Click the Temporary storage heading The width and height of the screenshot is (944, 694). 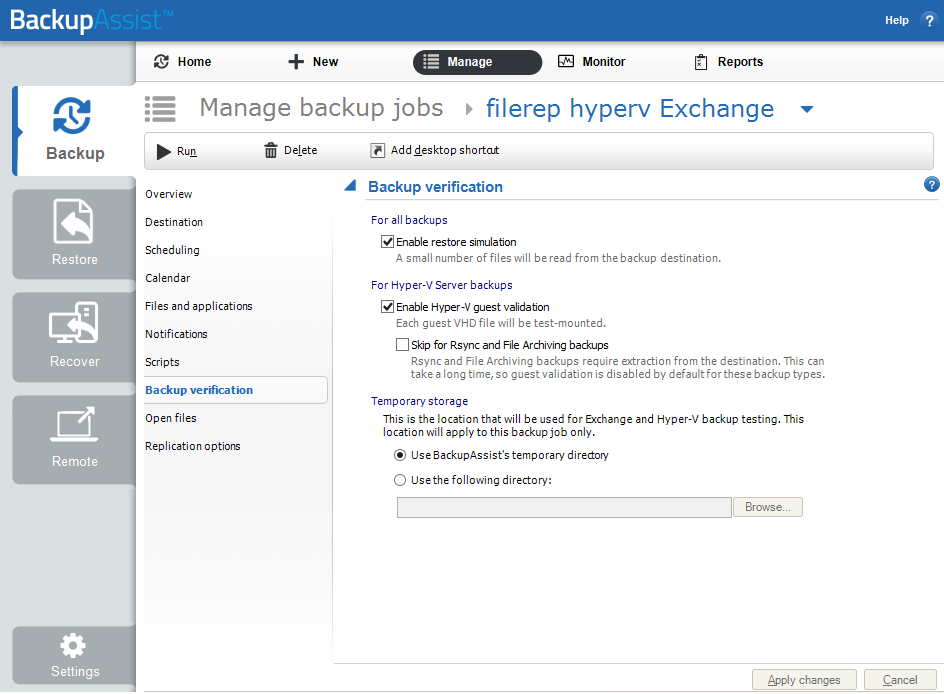tap(420, 401)
